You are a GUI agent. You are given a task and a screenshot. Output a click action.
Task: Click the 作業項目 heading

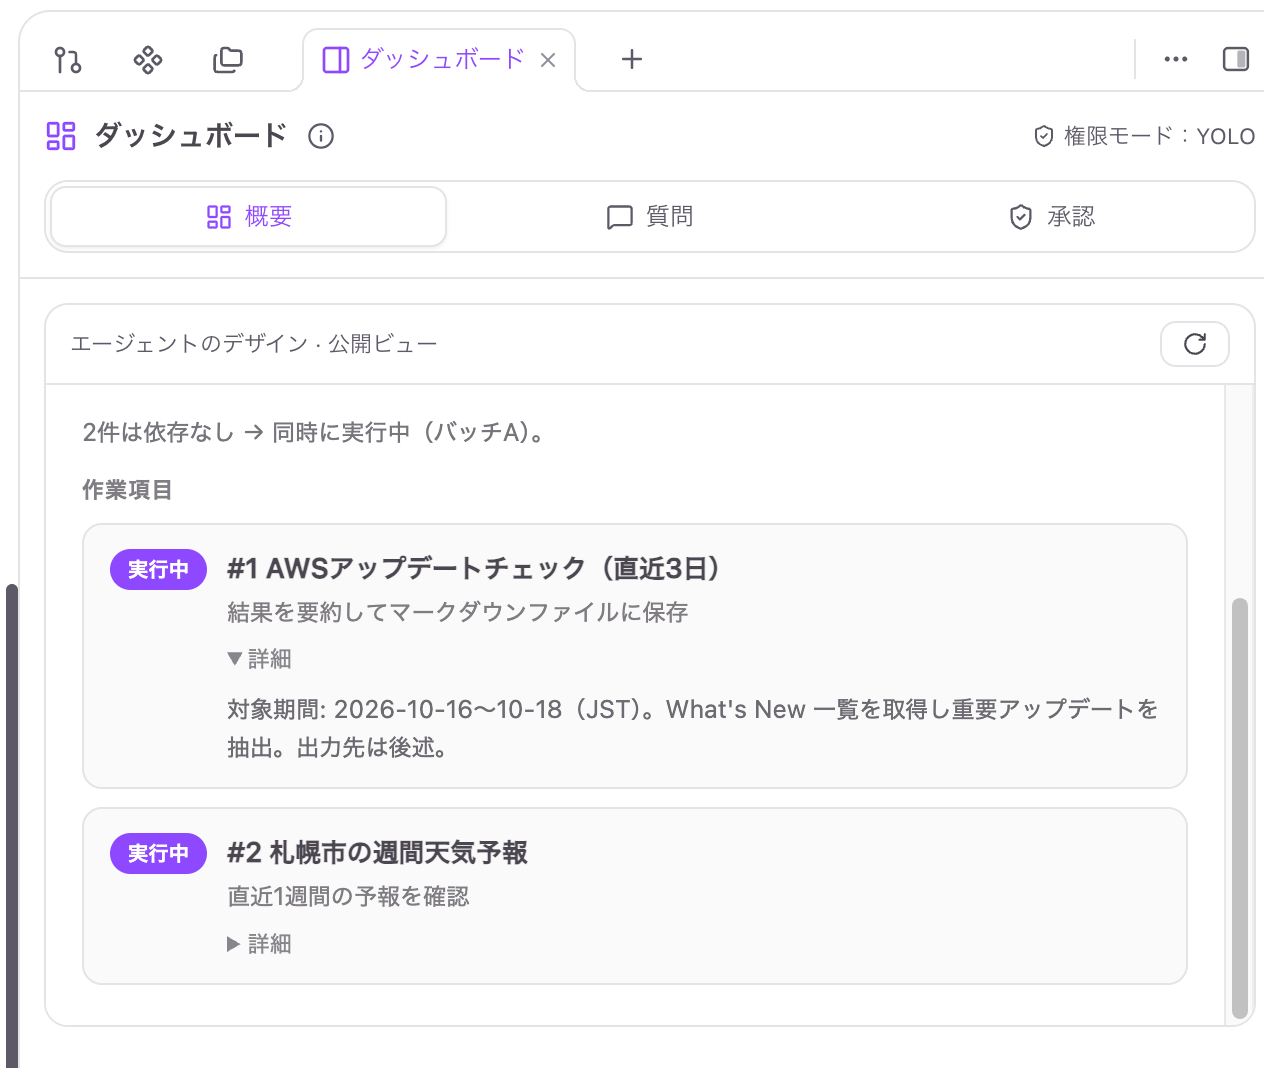[127, 490]
